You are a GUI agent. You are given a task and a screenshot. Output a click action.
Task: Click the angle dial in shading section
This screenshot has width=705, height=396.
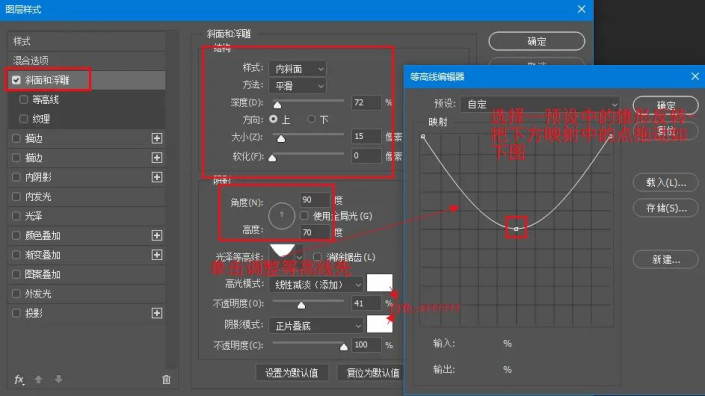281,216
